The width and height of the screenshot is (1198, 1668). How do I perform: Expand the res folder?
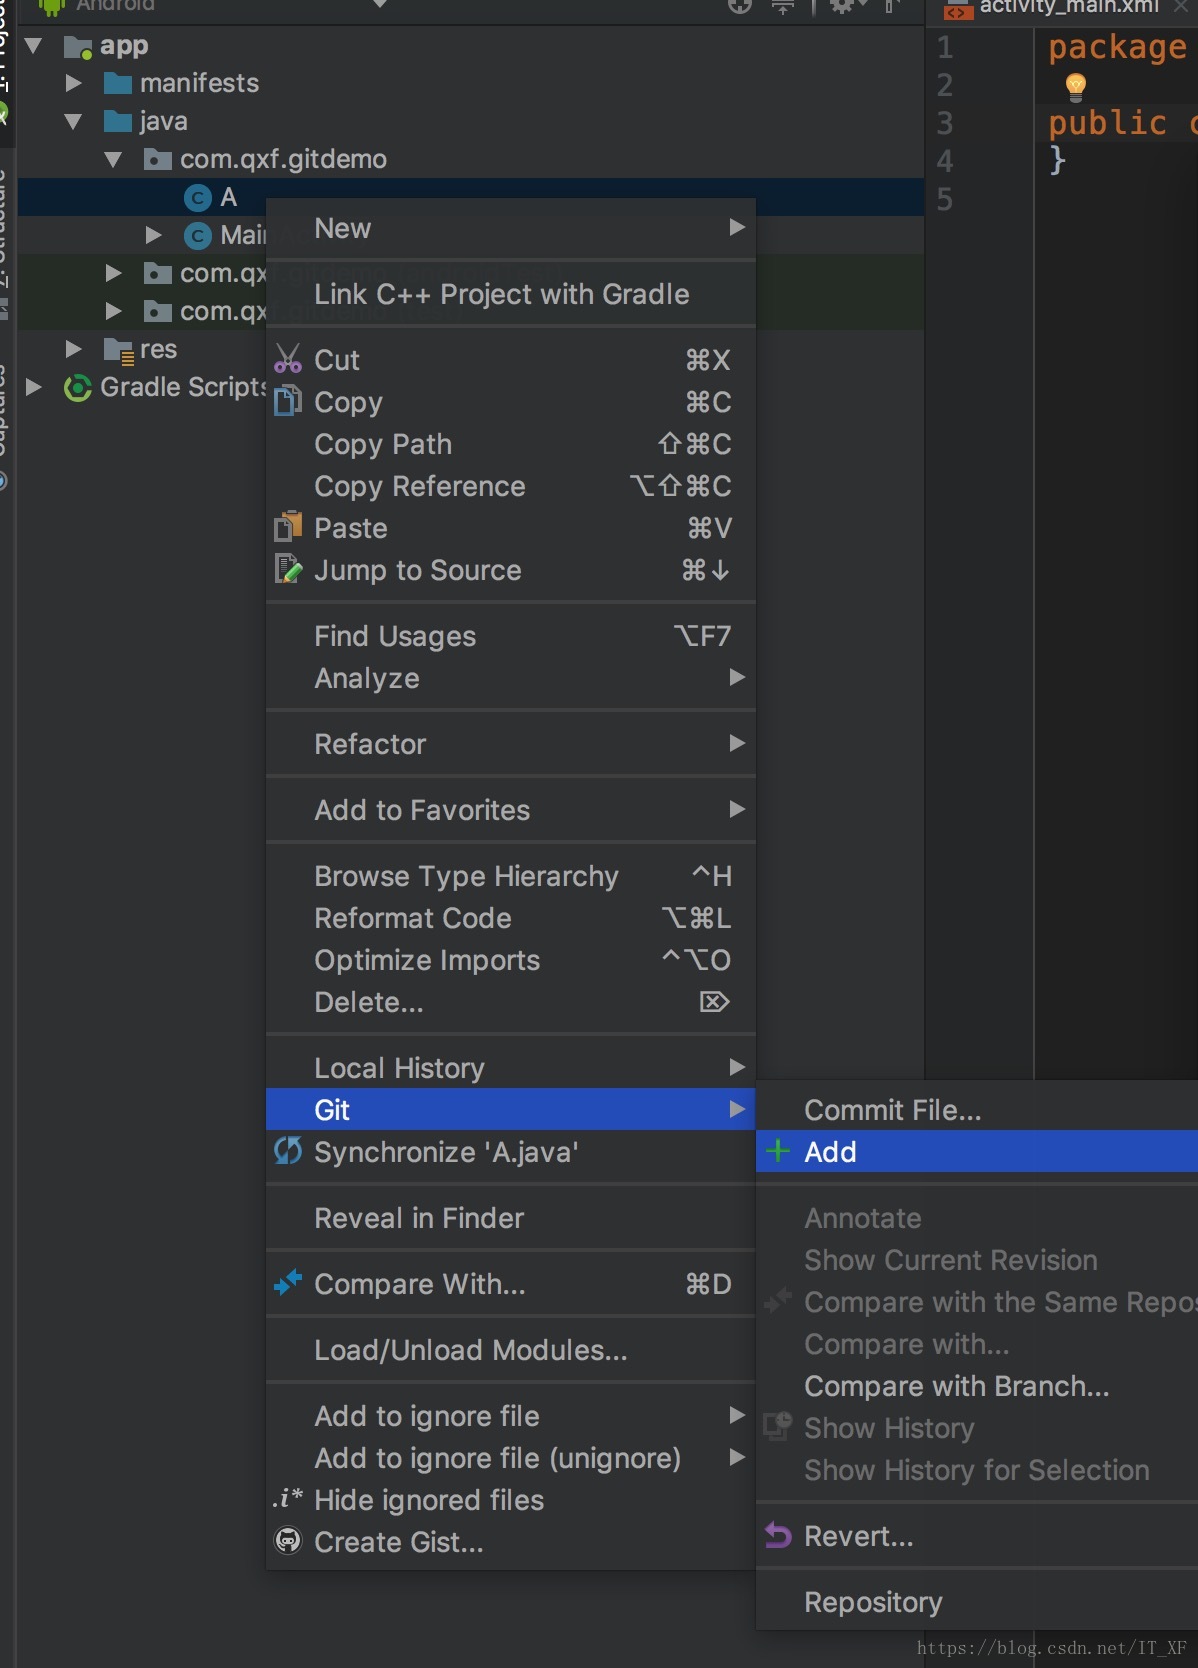coord(73,349)
